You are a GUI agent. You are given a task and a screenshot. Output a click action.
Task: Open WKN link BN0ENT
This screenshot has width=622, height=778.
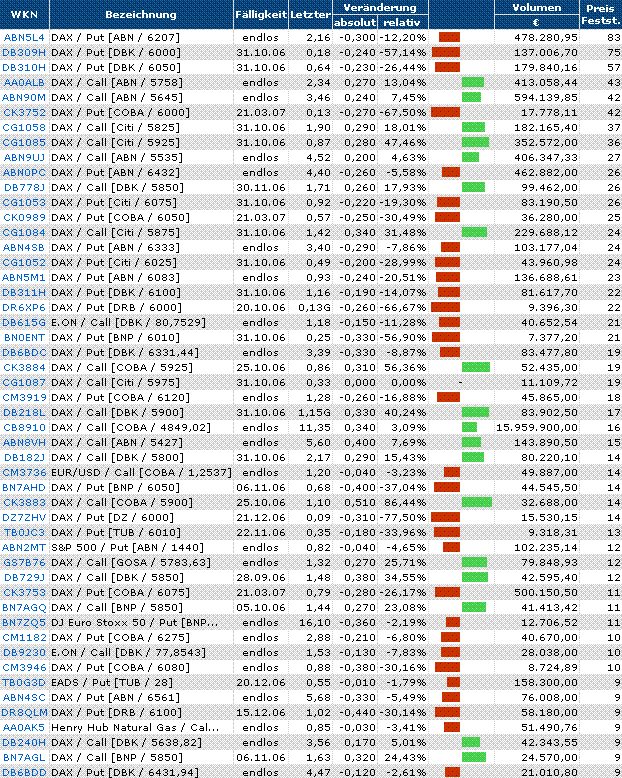pos(24,337)
